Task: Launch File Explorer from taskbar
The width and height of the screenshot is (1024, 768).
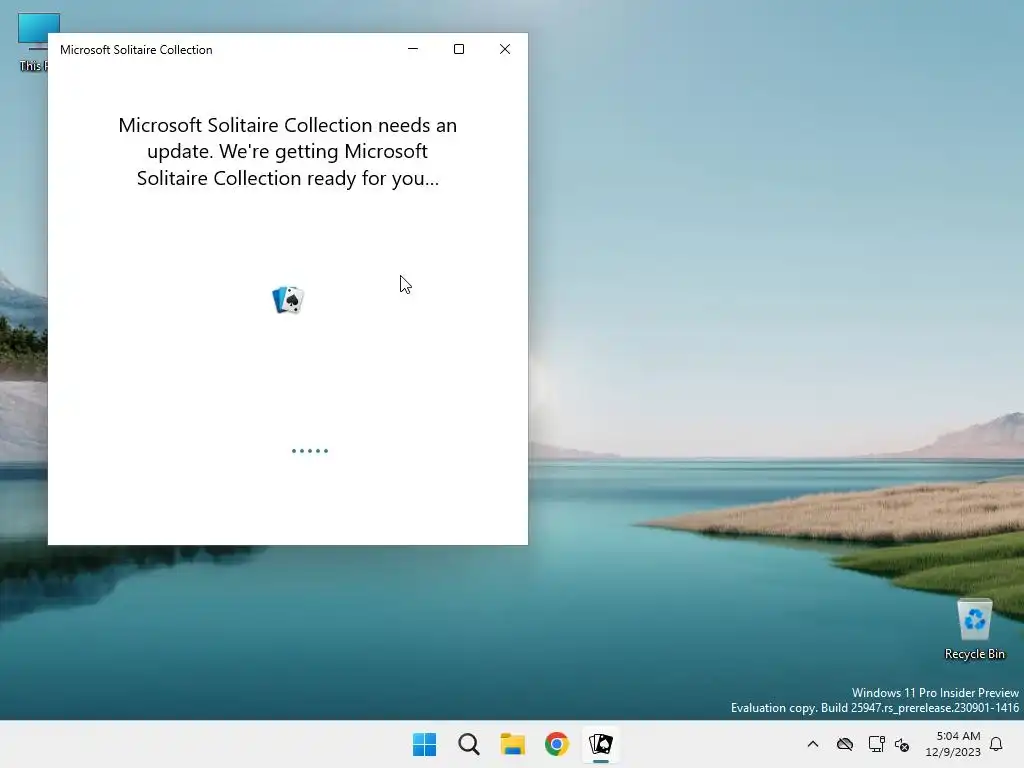Action: pos(513,744)
